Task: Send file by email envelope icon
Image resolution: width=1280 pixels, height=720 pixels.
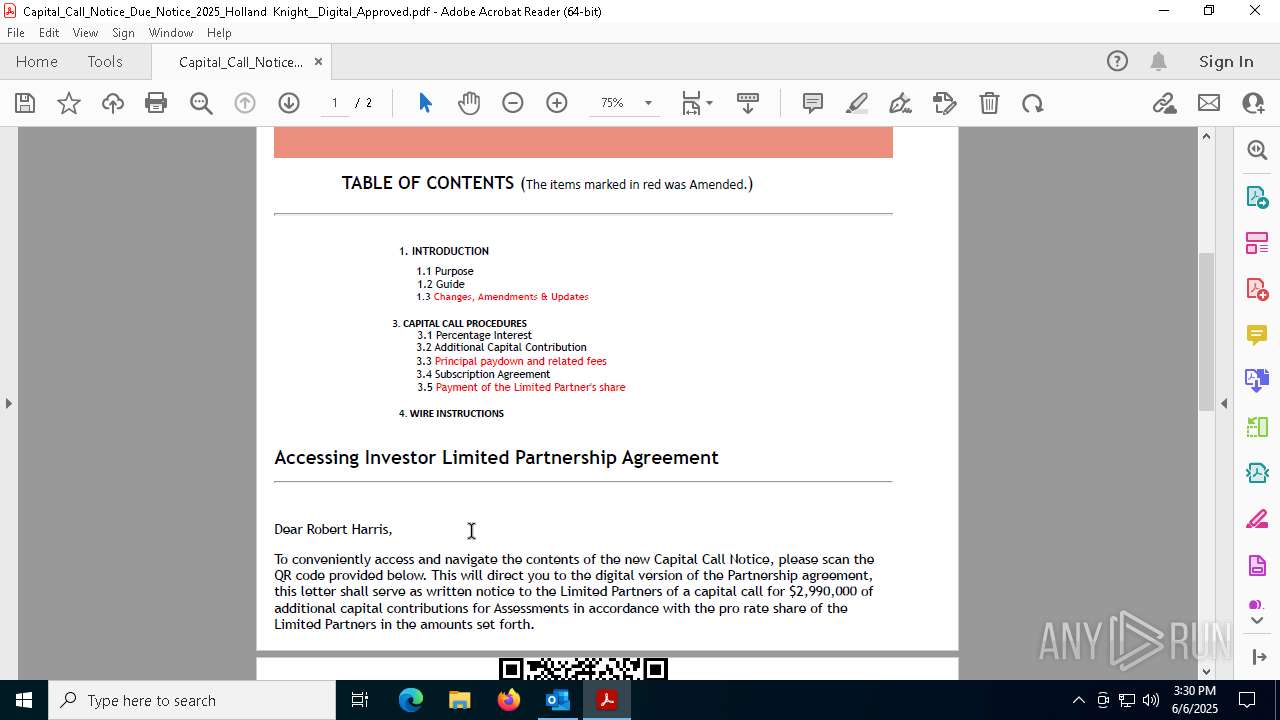Action: pyautogui.click(x=1209, y=103)
